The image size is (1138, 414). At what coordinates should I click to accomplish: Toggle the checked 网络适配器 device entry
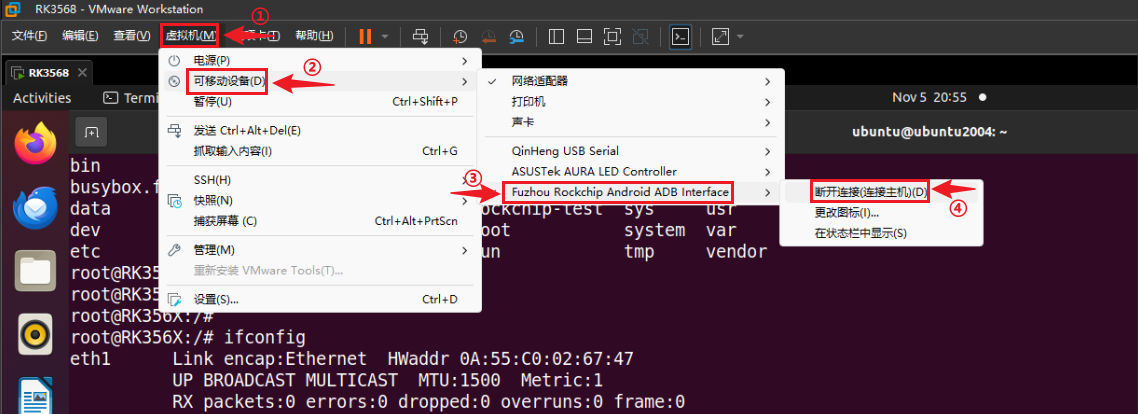(x=540, y=81)
